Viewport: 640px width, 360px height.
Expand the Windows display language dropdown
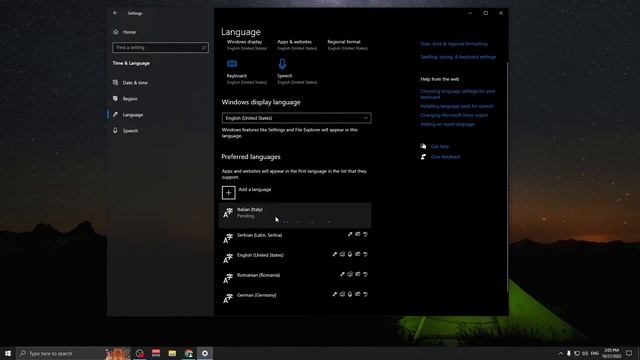click(x=296, y=118)
